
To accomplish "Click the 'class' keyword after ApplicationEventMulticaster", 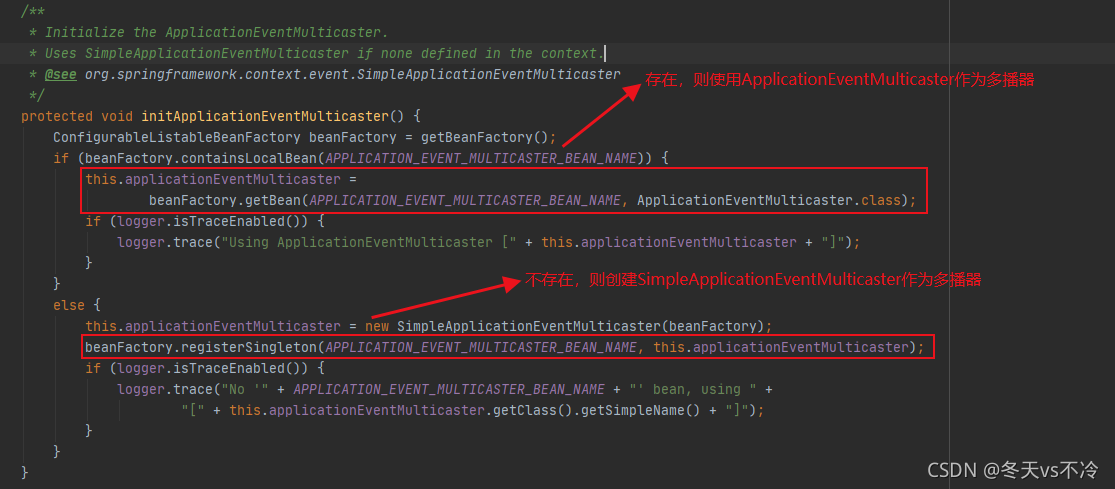I will coord(880,200).
